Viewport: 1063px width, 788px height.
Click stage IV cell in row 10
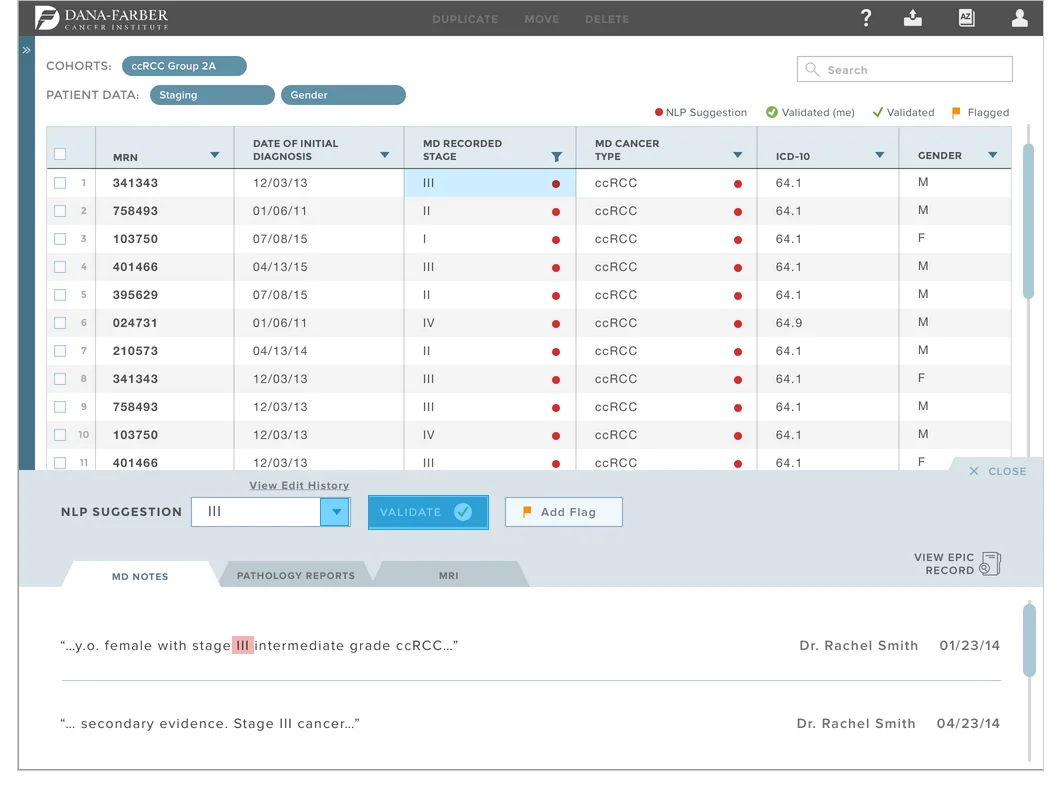pos(489,435)
